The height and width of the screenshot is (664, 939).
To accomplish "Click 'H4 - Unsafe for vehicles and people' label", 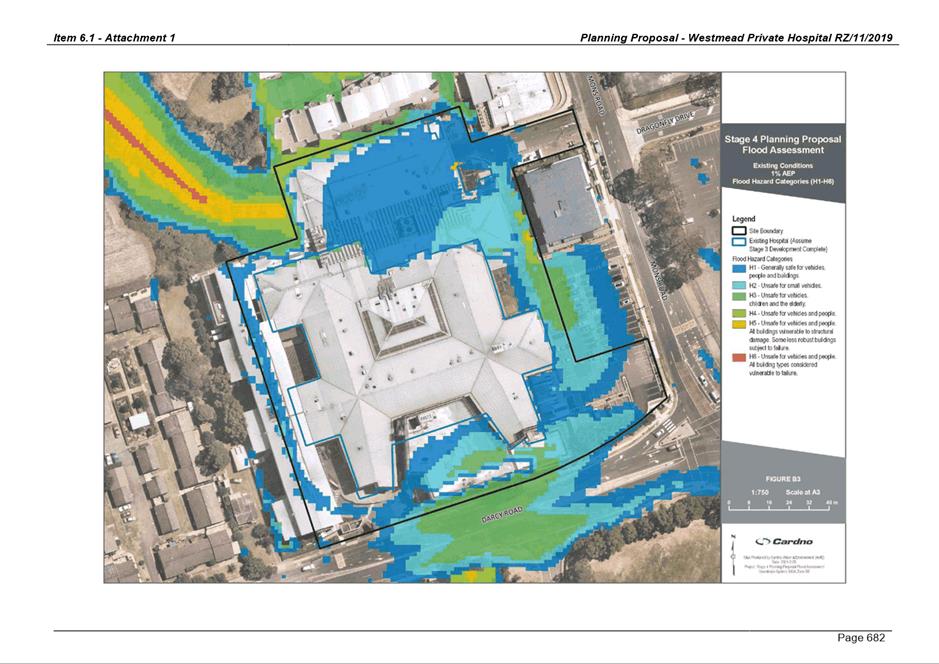I will (792, 313).
